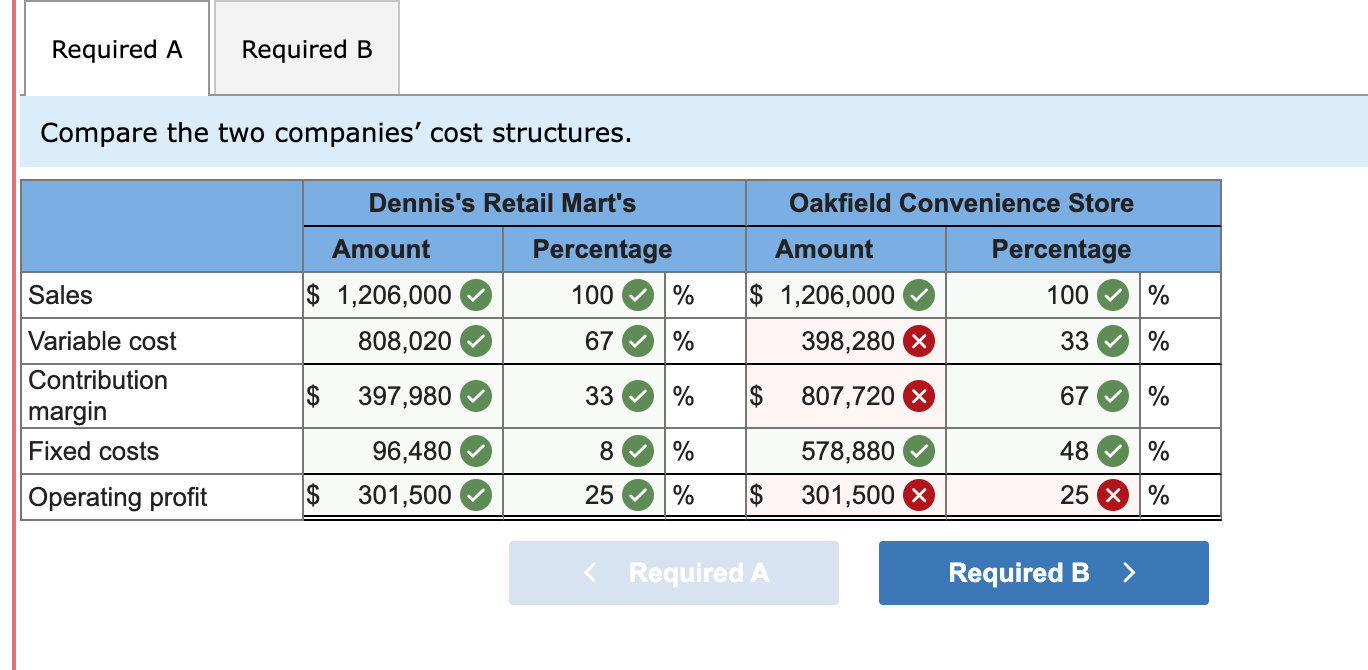Click green check beside Dennis's 301,500 operating profit
Viewport: 1368px width, 670px height.
pyautogui.click(x=478, y=497)
